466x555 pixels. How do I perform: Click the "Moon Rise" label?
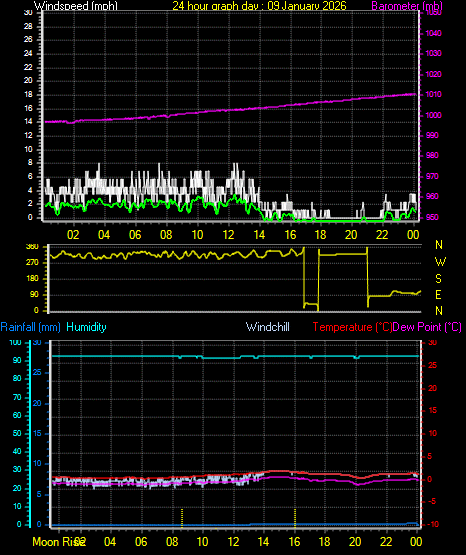point(59,542)
